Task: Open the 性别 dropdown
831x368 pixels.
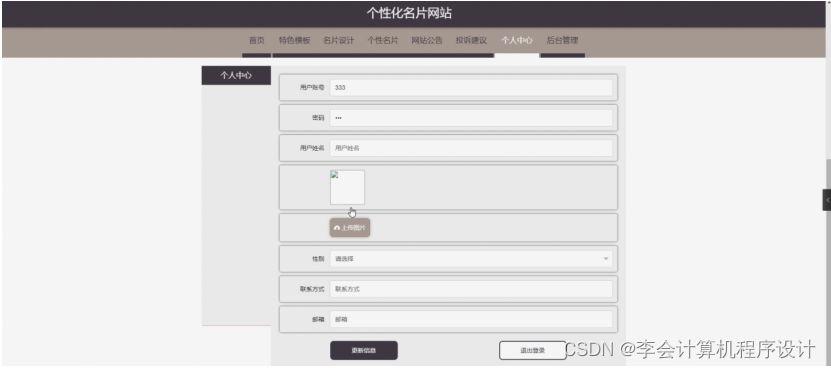Action: point(471,259)
